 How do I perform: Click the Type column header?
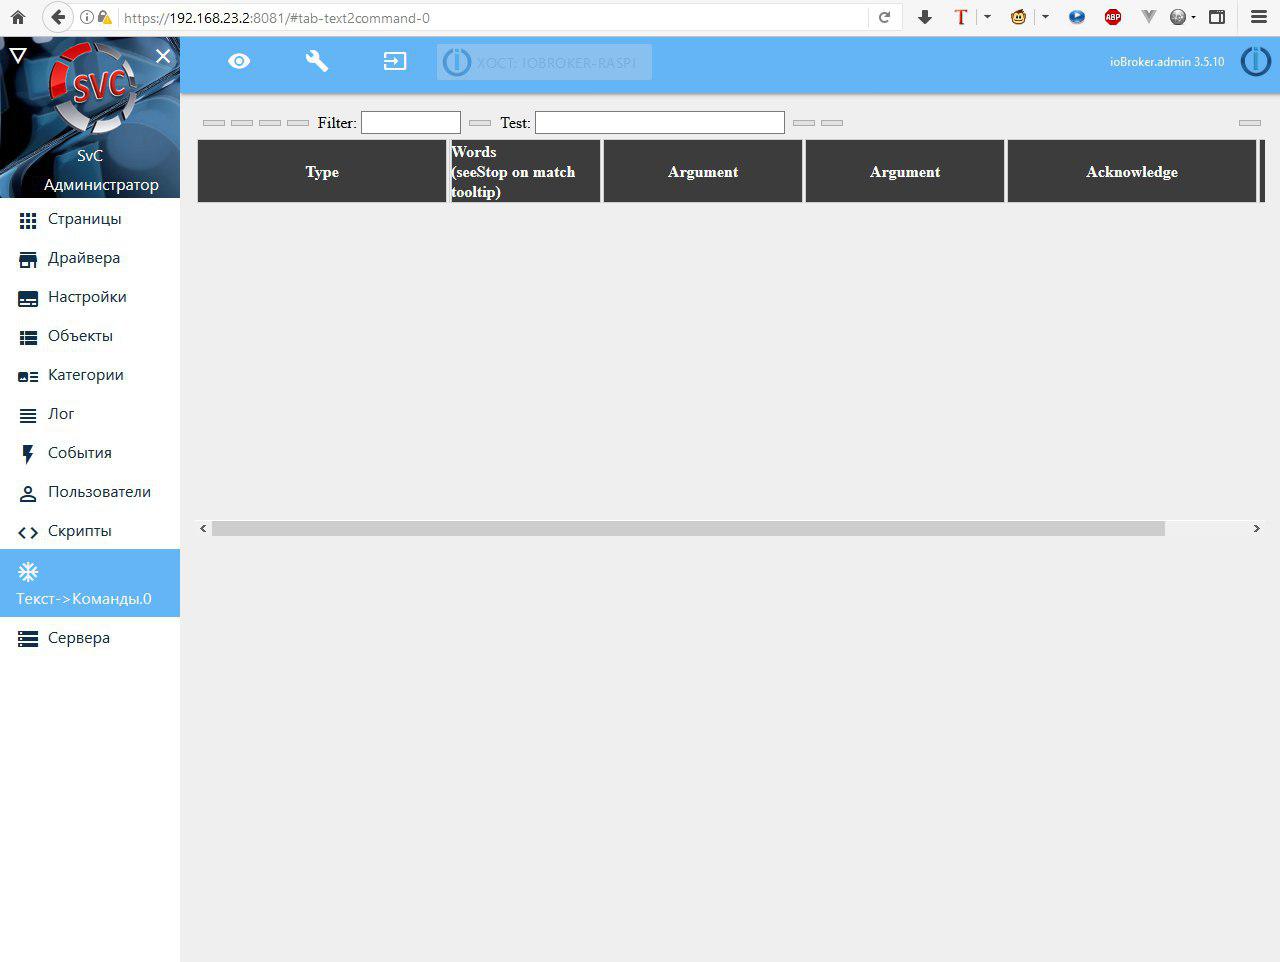322,171
